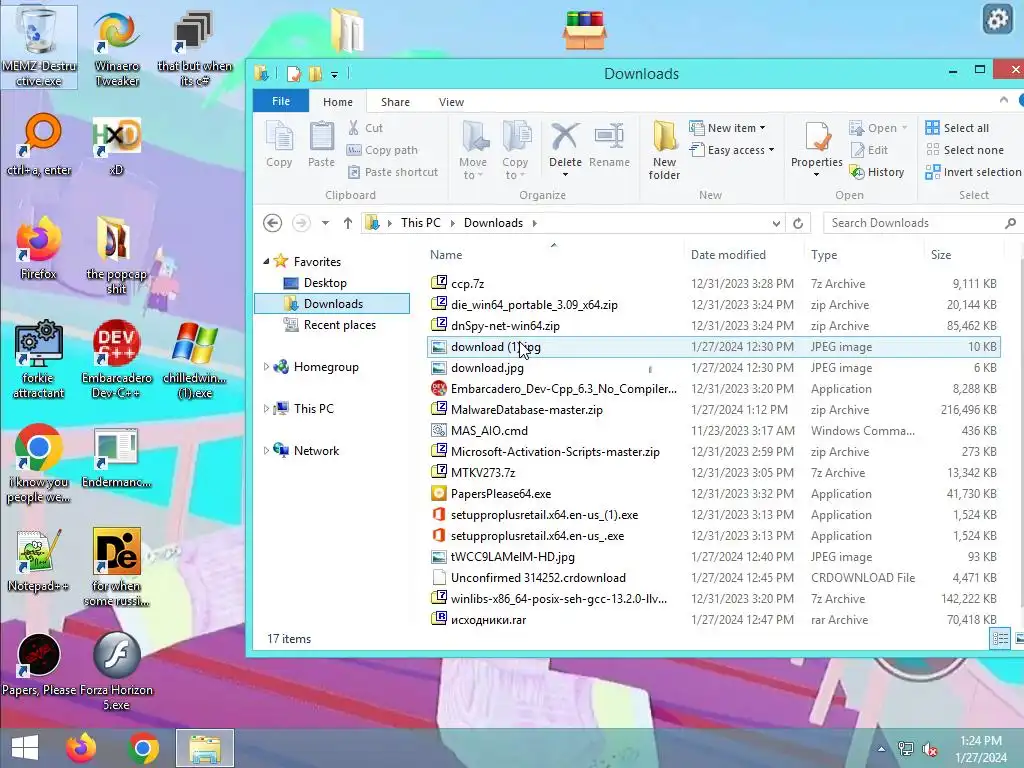This screenshot has width=1024, height=768.
Task: Open the New item dropdown
Action: pos(728,128)
